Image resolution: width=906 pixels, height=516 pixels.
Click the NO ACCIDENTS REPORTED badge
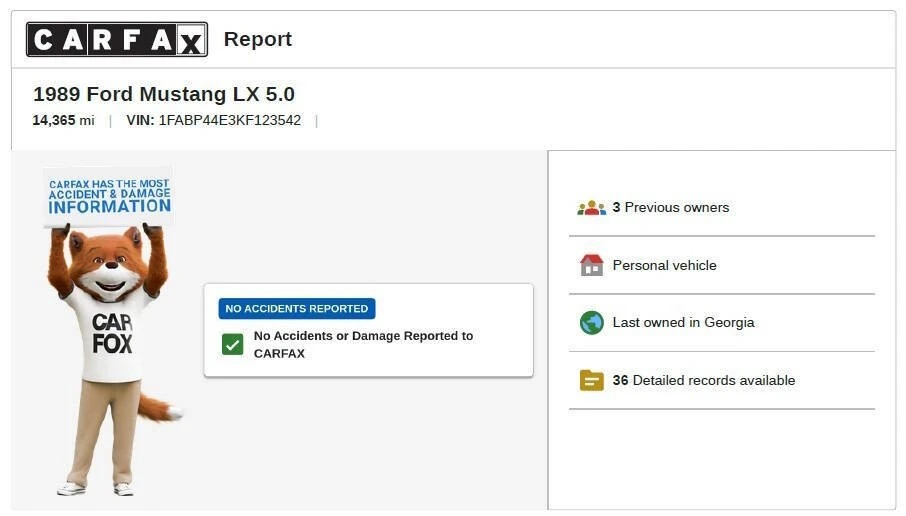click(x=296, y=309)
